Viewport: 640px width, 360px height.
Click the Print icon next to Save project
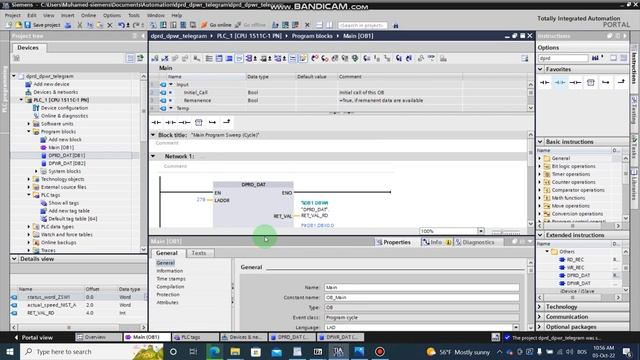coord(68,25)
